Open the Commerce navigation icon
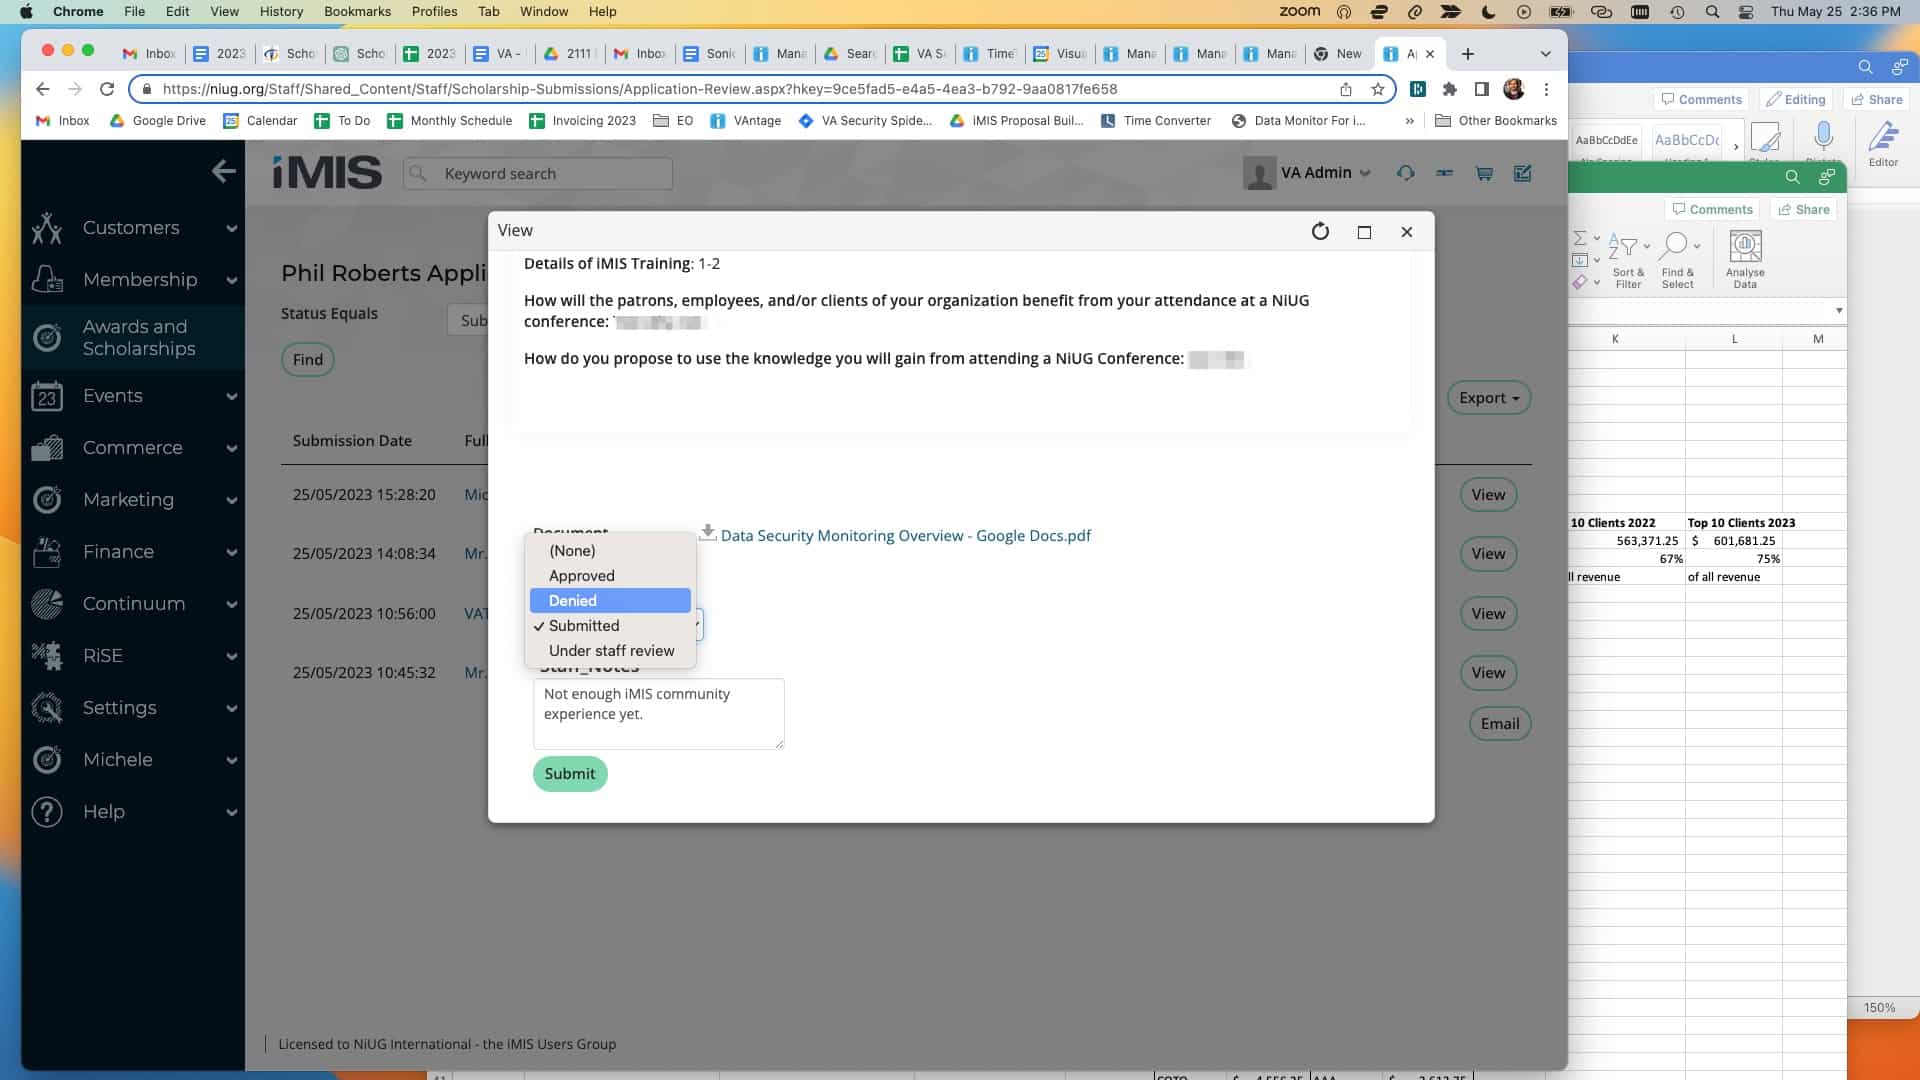The height and width of the screenshot is (1080, 1920). [47, 448]
